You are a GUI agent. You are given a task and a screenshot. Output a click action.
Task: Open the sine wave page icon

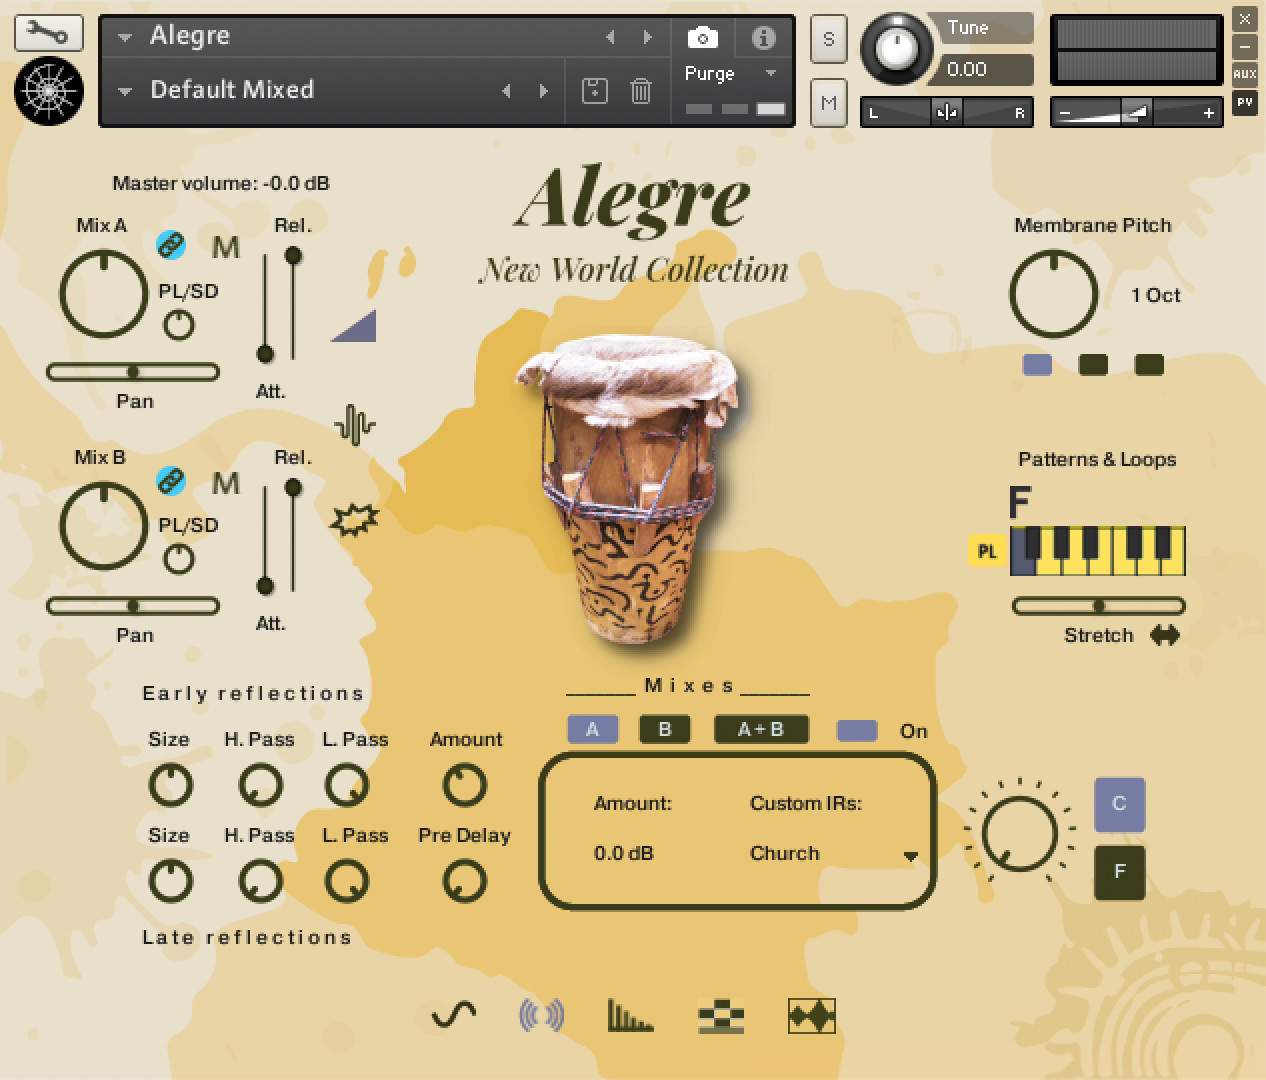[453, 1016]
